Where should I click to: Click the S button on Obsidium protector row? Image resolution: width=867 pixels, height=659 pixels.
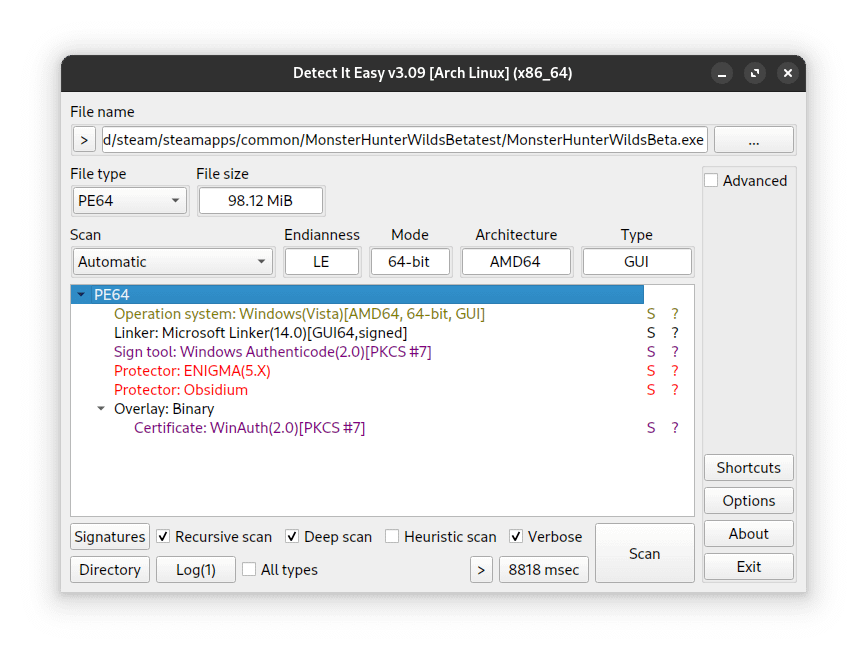pos(651,390)
